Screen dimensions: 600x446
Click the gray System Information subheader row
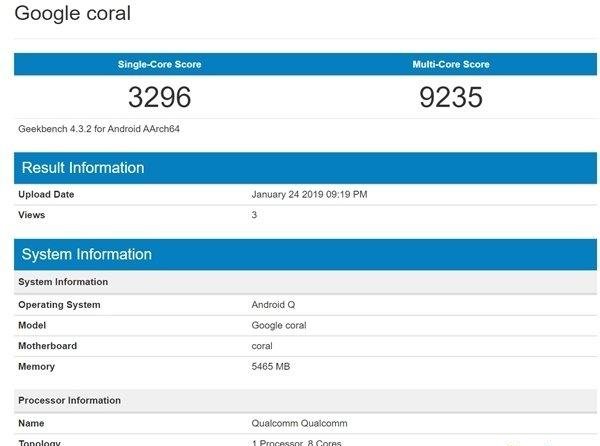305,282
